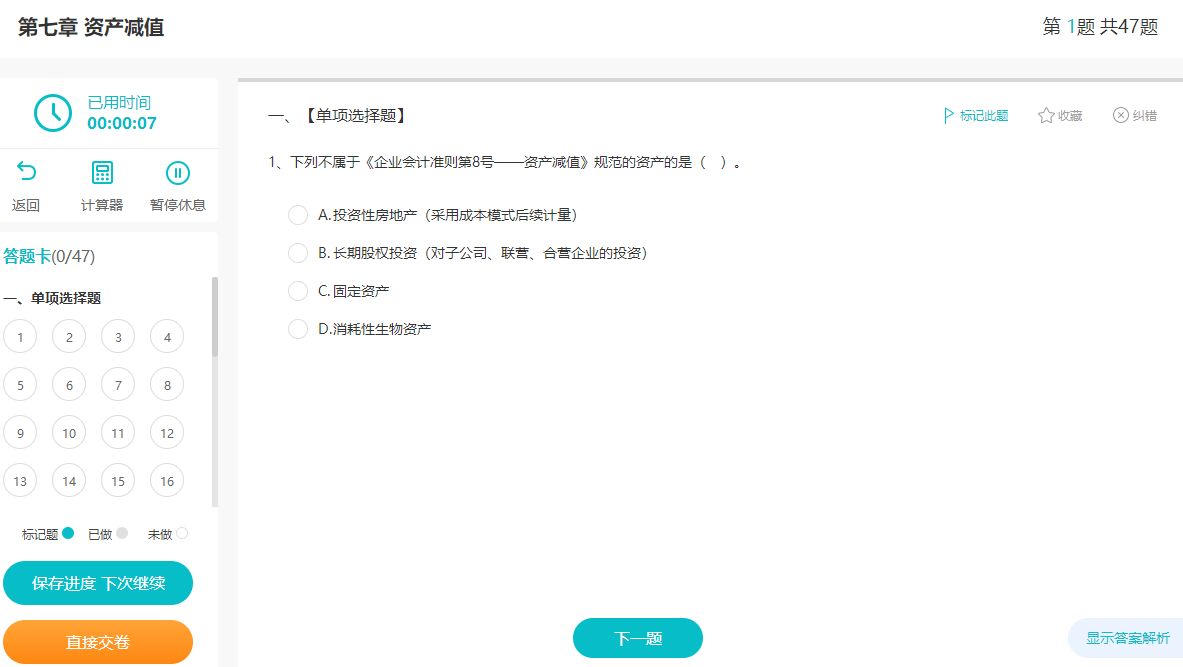Viewport: 1183px width, 667px height.
Task: Open question 16 from the answer sheet
Action: pos(166,480)
